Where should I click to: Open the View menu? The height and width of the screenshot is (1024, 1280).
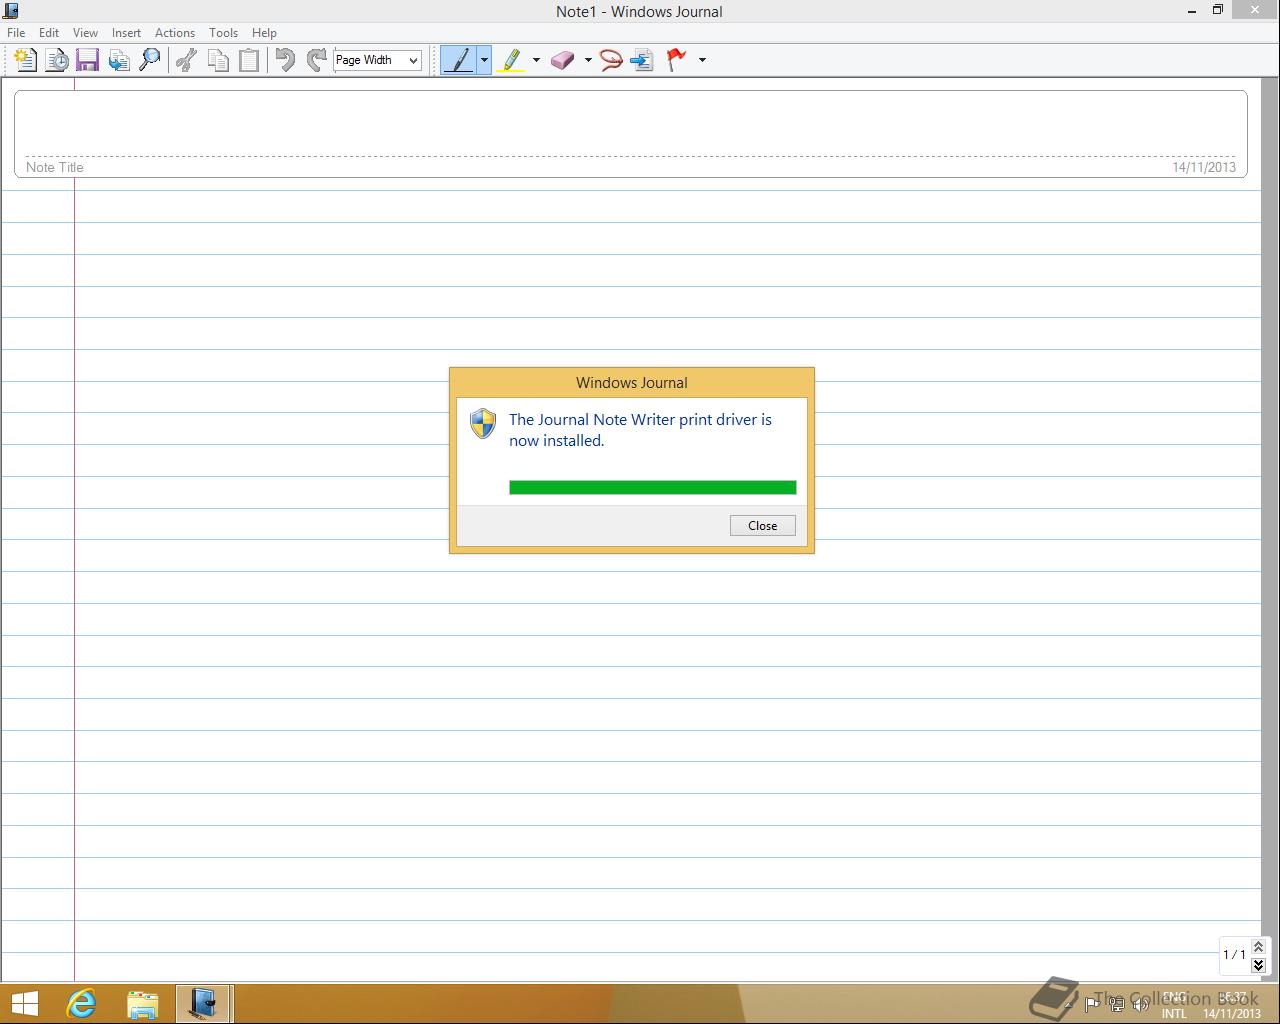(85, 32)
